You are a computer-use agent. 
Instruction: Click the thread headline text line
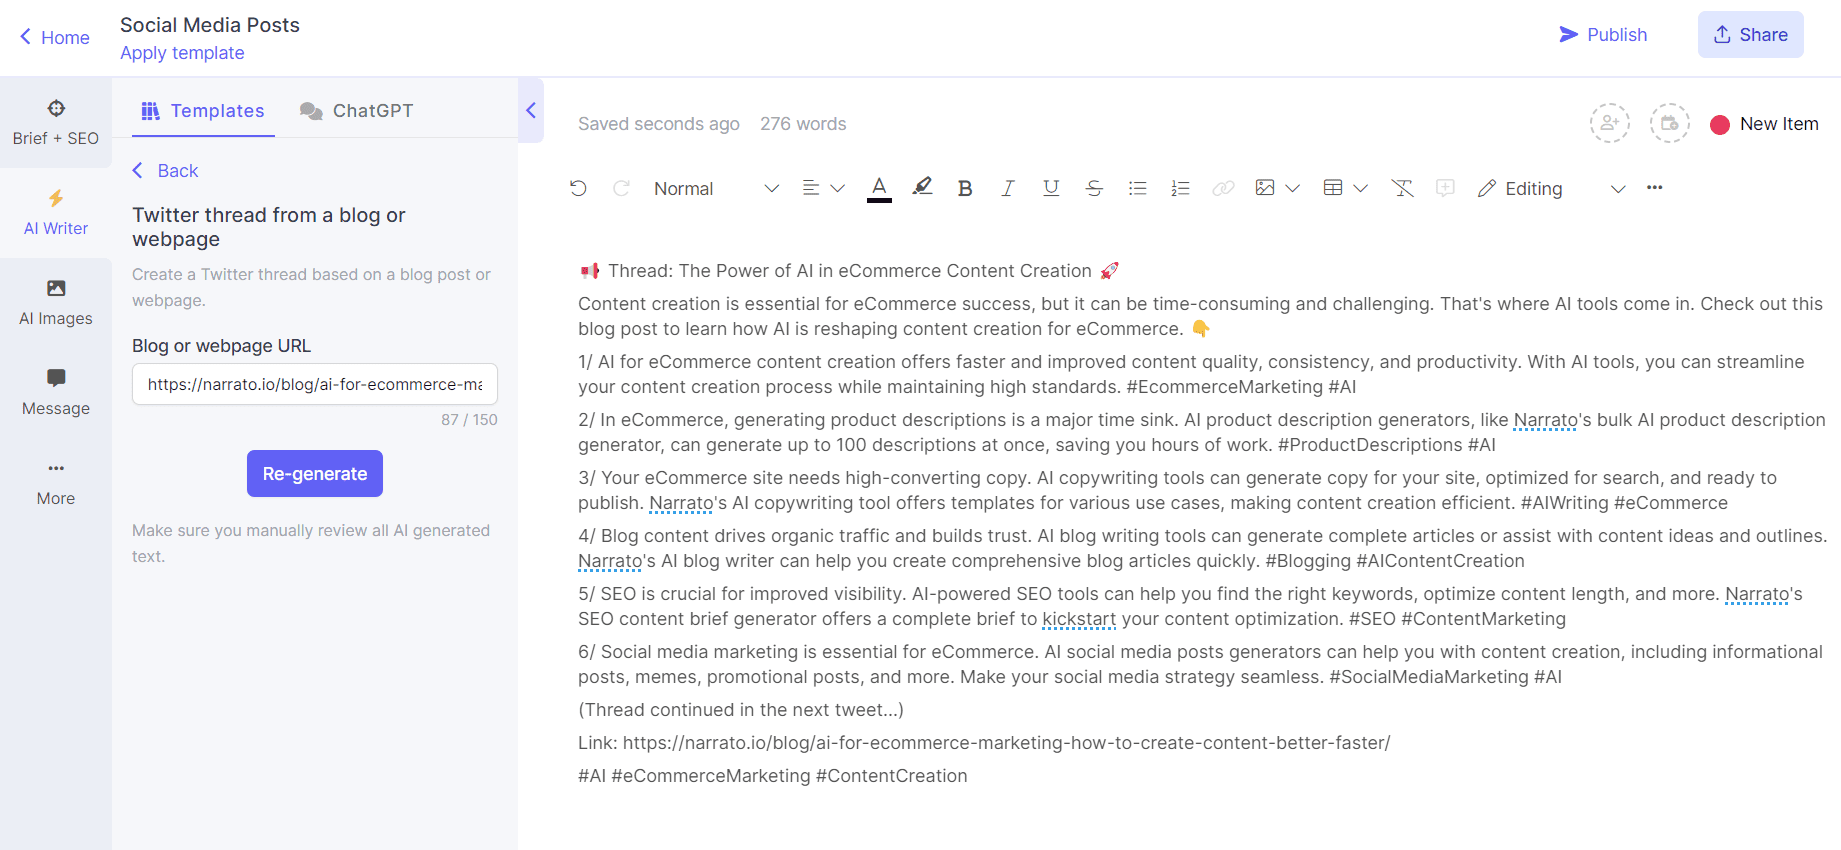(849, 271)
